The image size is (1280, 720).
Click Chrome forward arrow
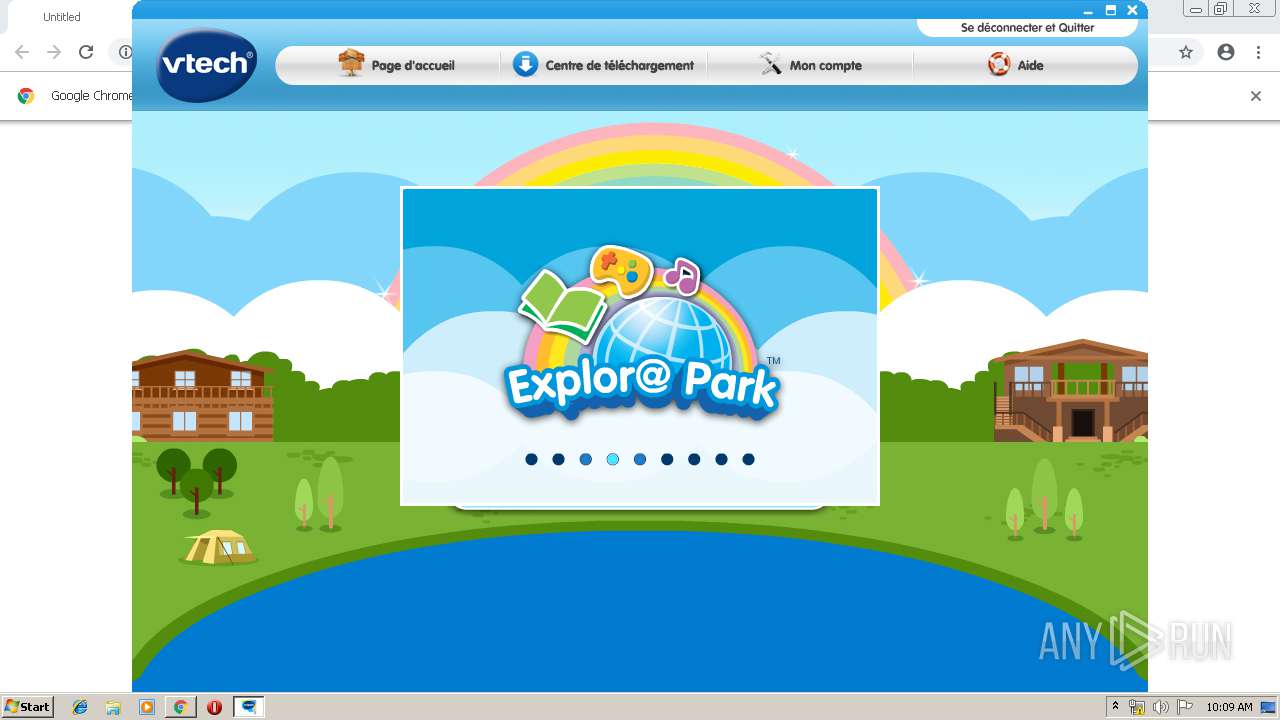click(54, 52)
